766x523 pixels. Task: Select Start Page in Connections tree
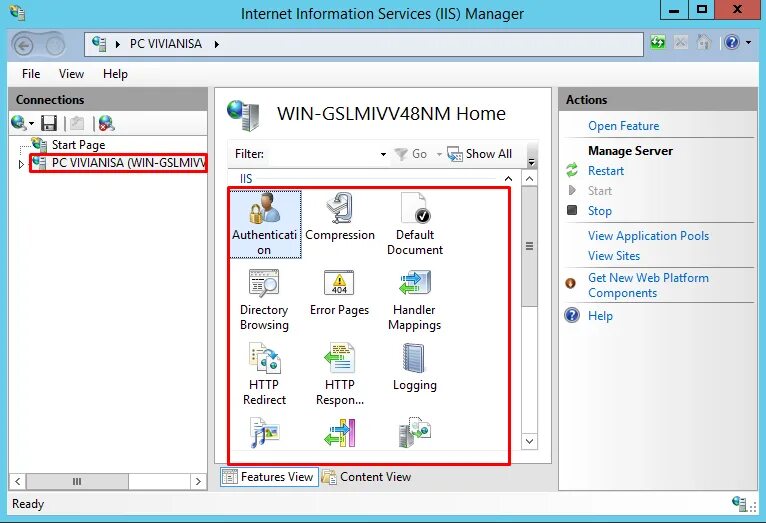(78, 145)
